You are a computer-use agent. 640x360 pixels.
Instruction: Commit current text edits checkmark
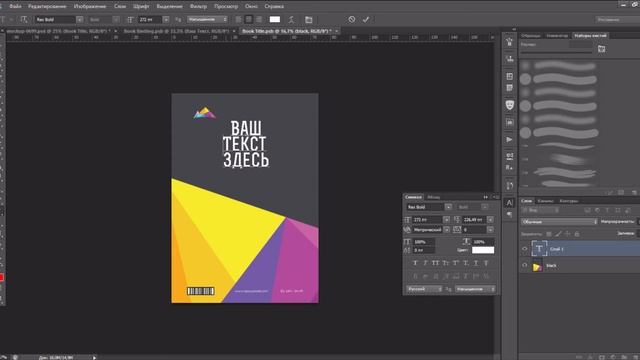click(x=366, y=19)
